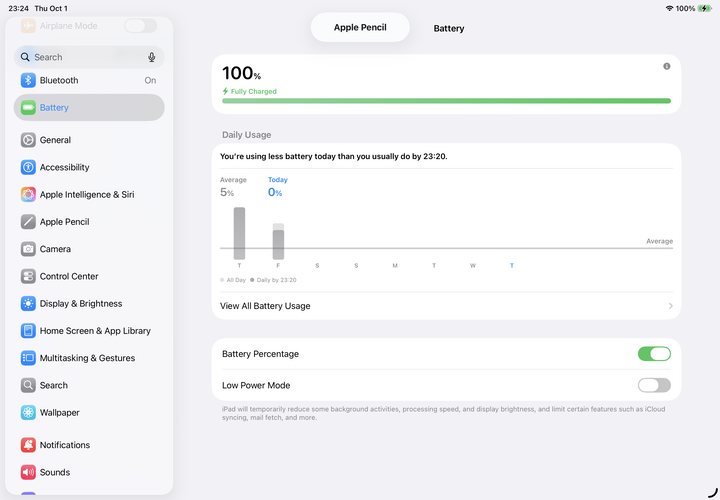Open Bluetooth settings row
Viewport: 720px width, 500px height.
[x=89, y=80]
